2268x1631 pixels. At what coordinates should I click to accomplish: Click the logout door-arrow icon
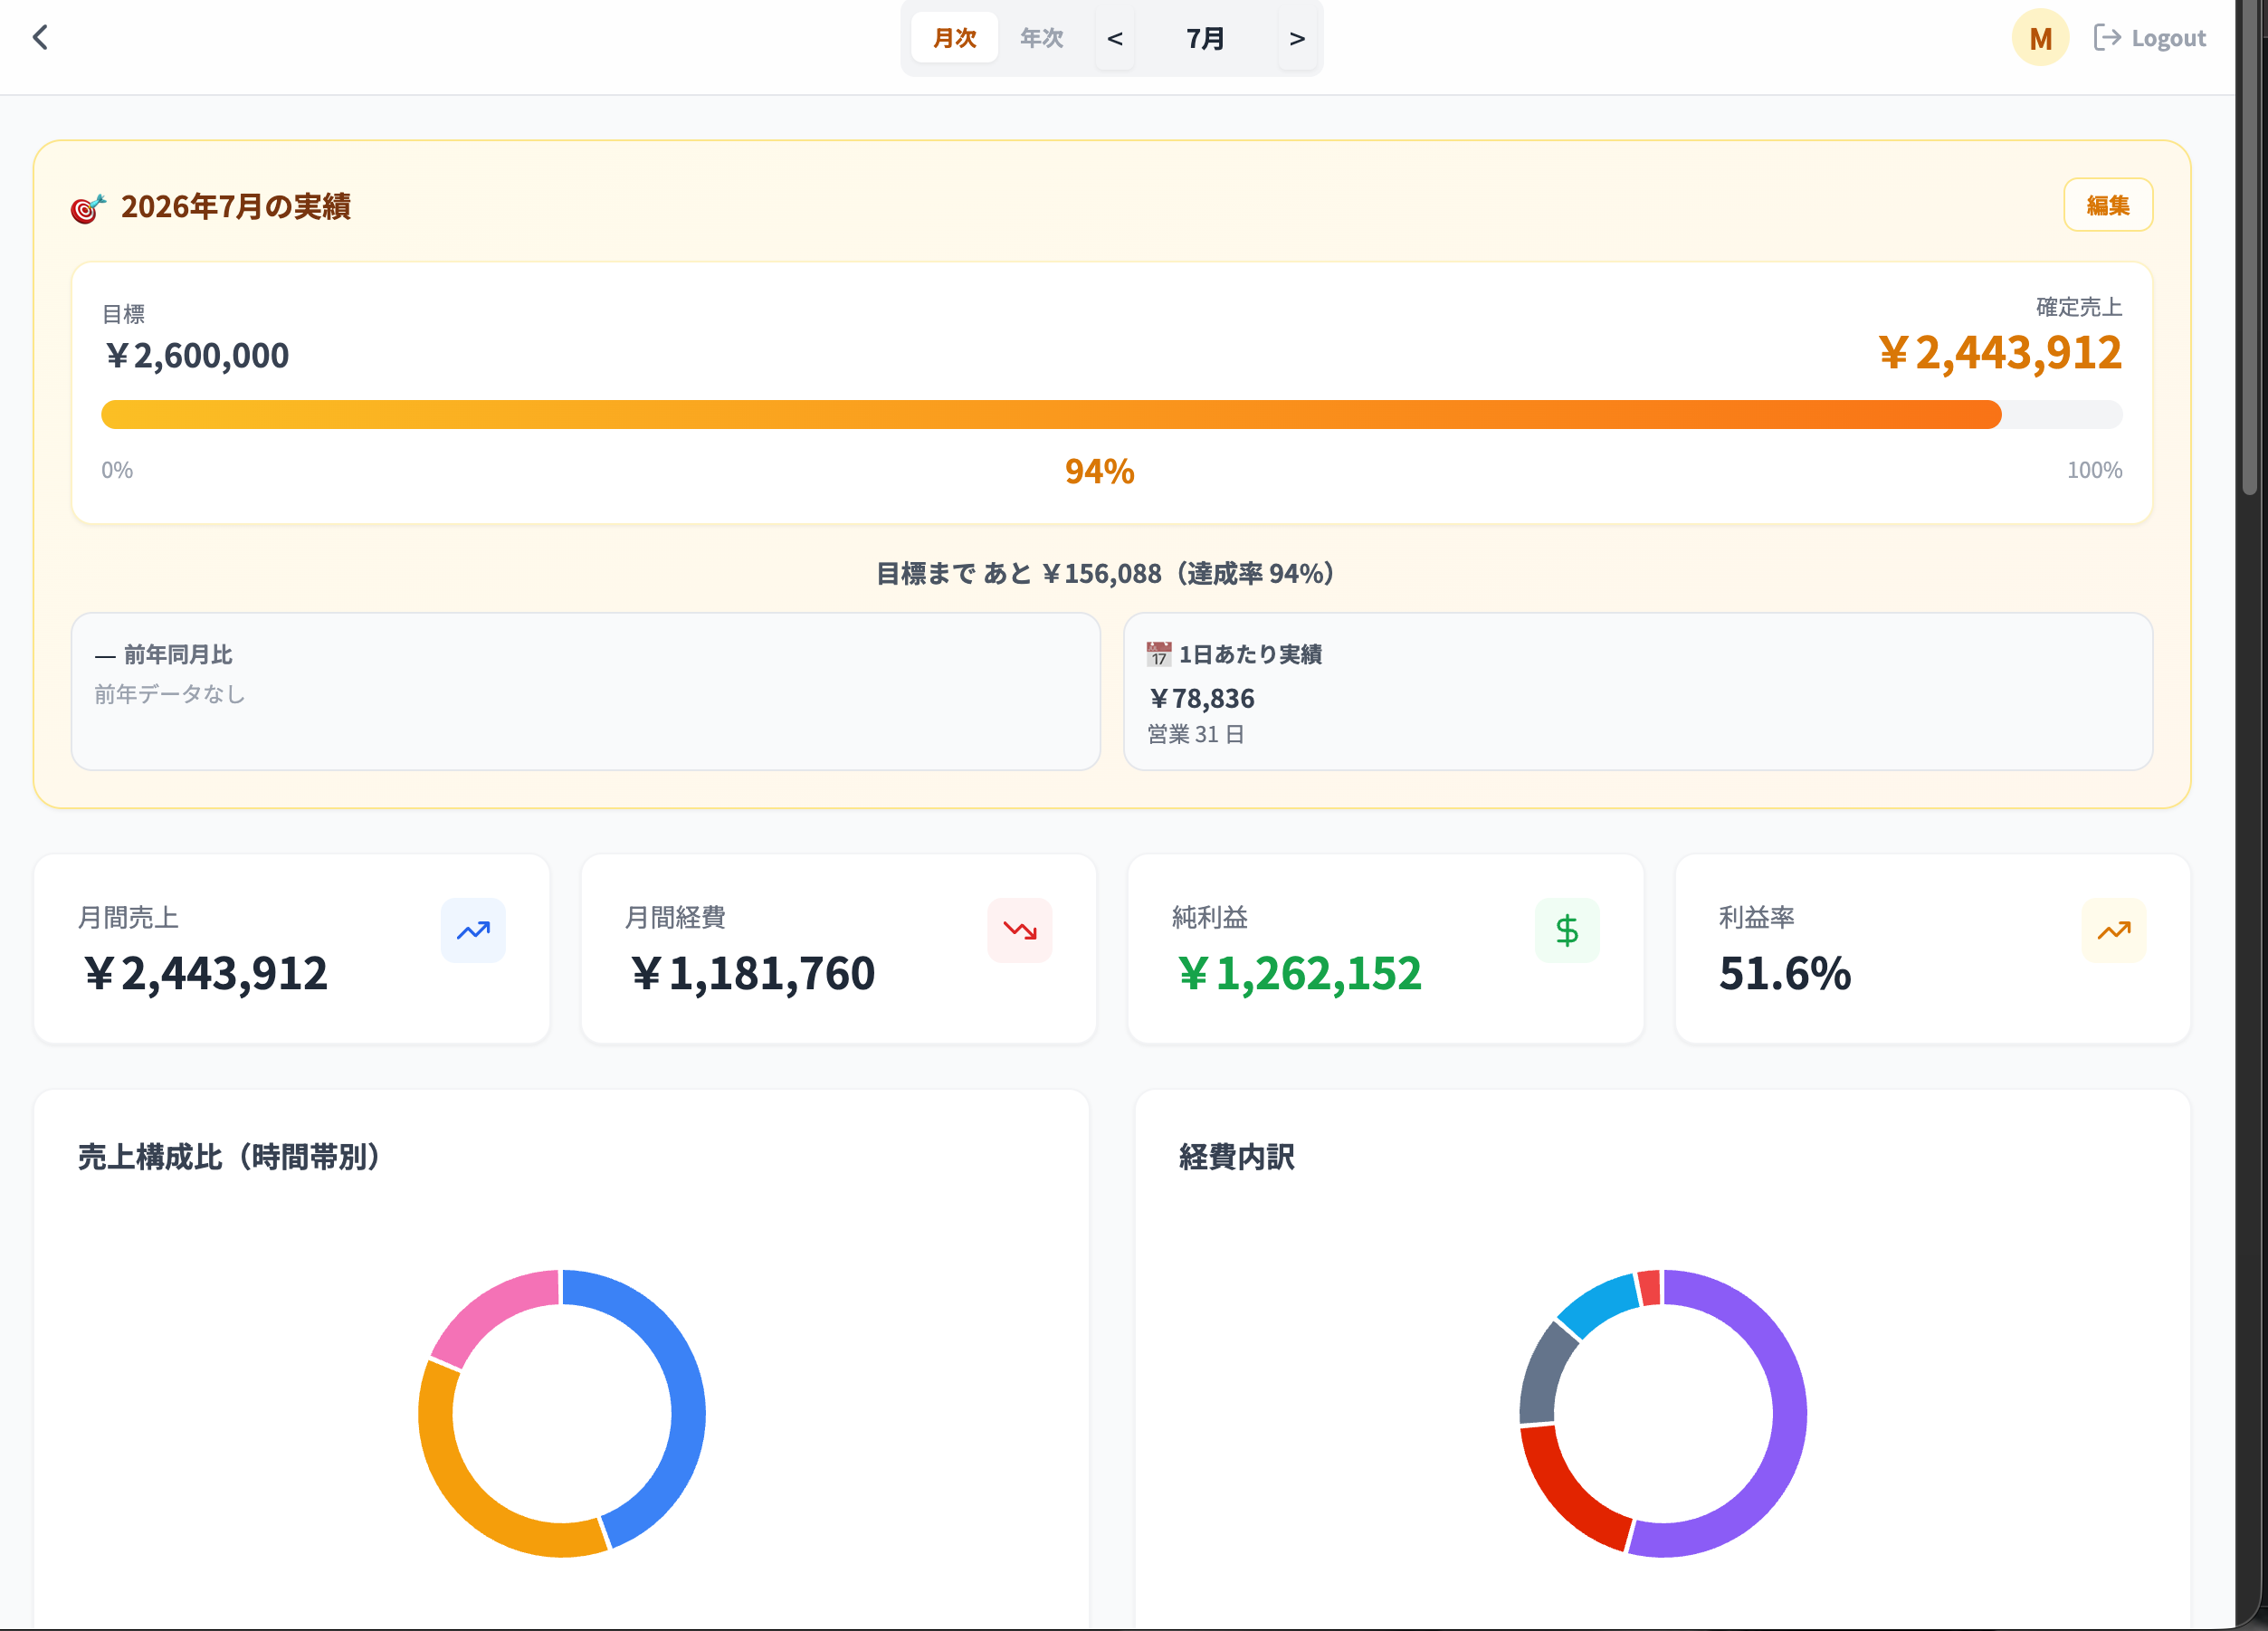pyautogui.click(x=2107, y=38)
